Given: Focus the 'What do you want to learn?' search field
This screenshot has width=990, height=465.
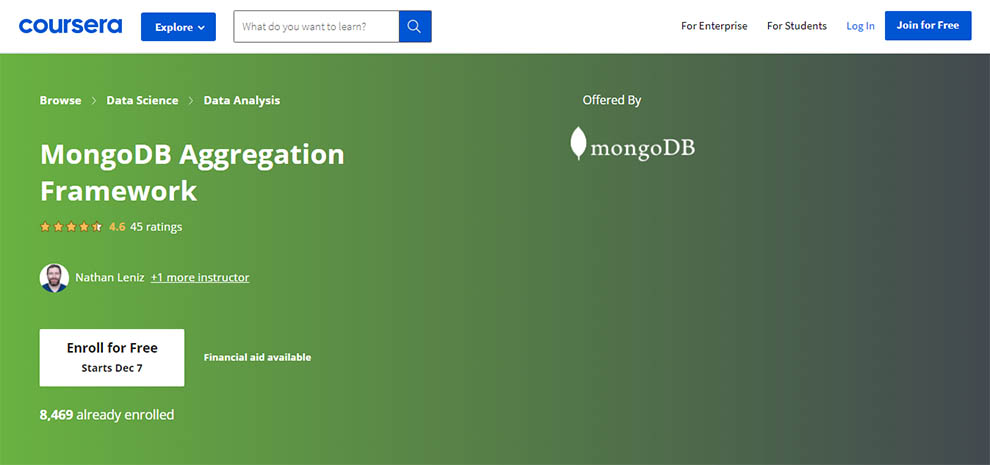Looking at the screenshot, I should [x=316, y=27].
